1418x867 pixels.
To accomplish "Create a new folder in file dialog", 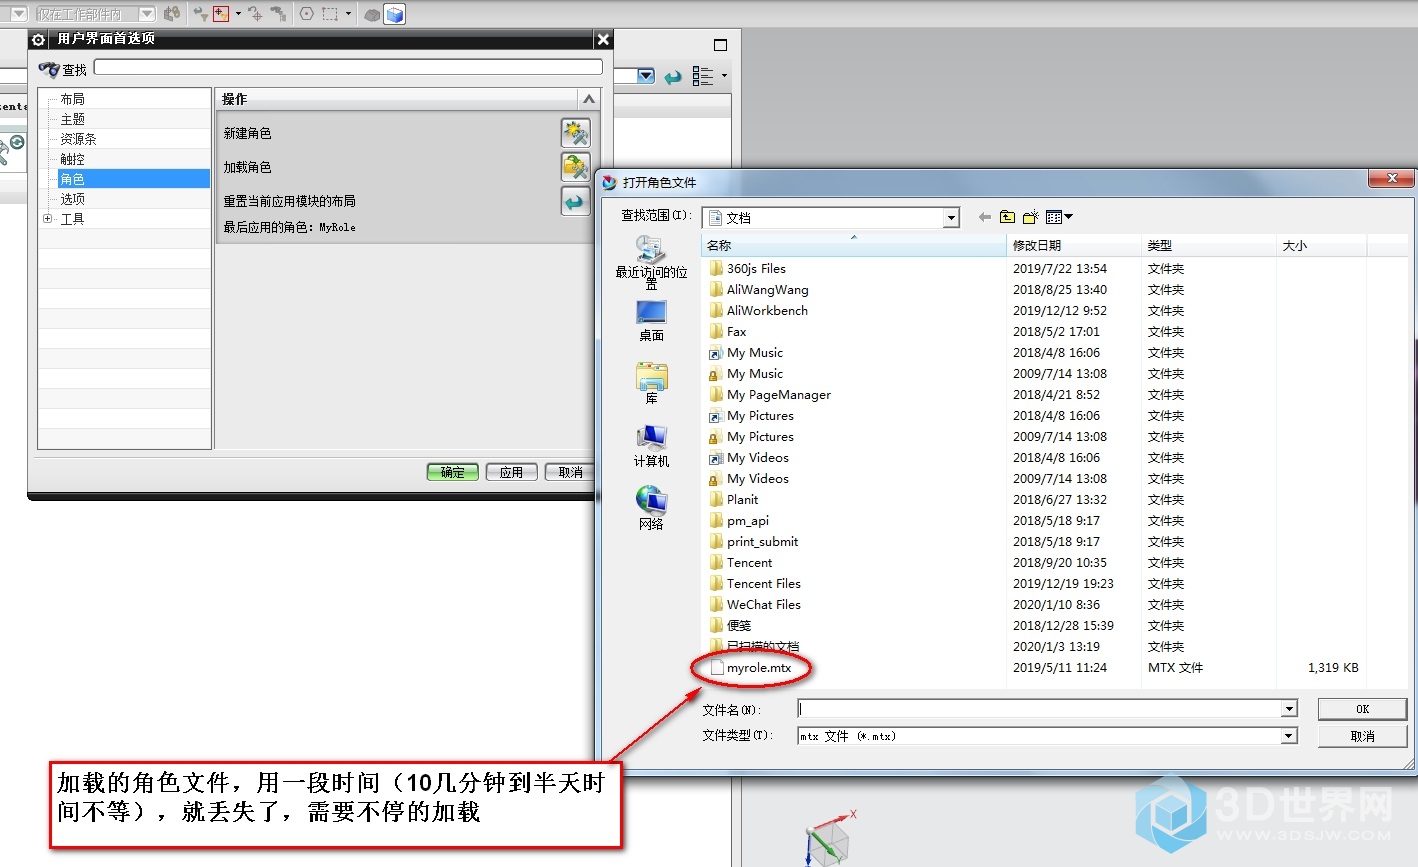I will (x=1030, y=217).
